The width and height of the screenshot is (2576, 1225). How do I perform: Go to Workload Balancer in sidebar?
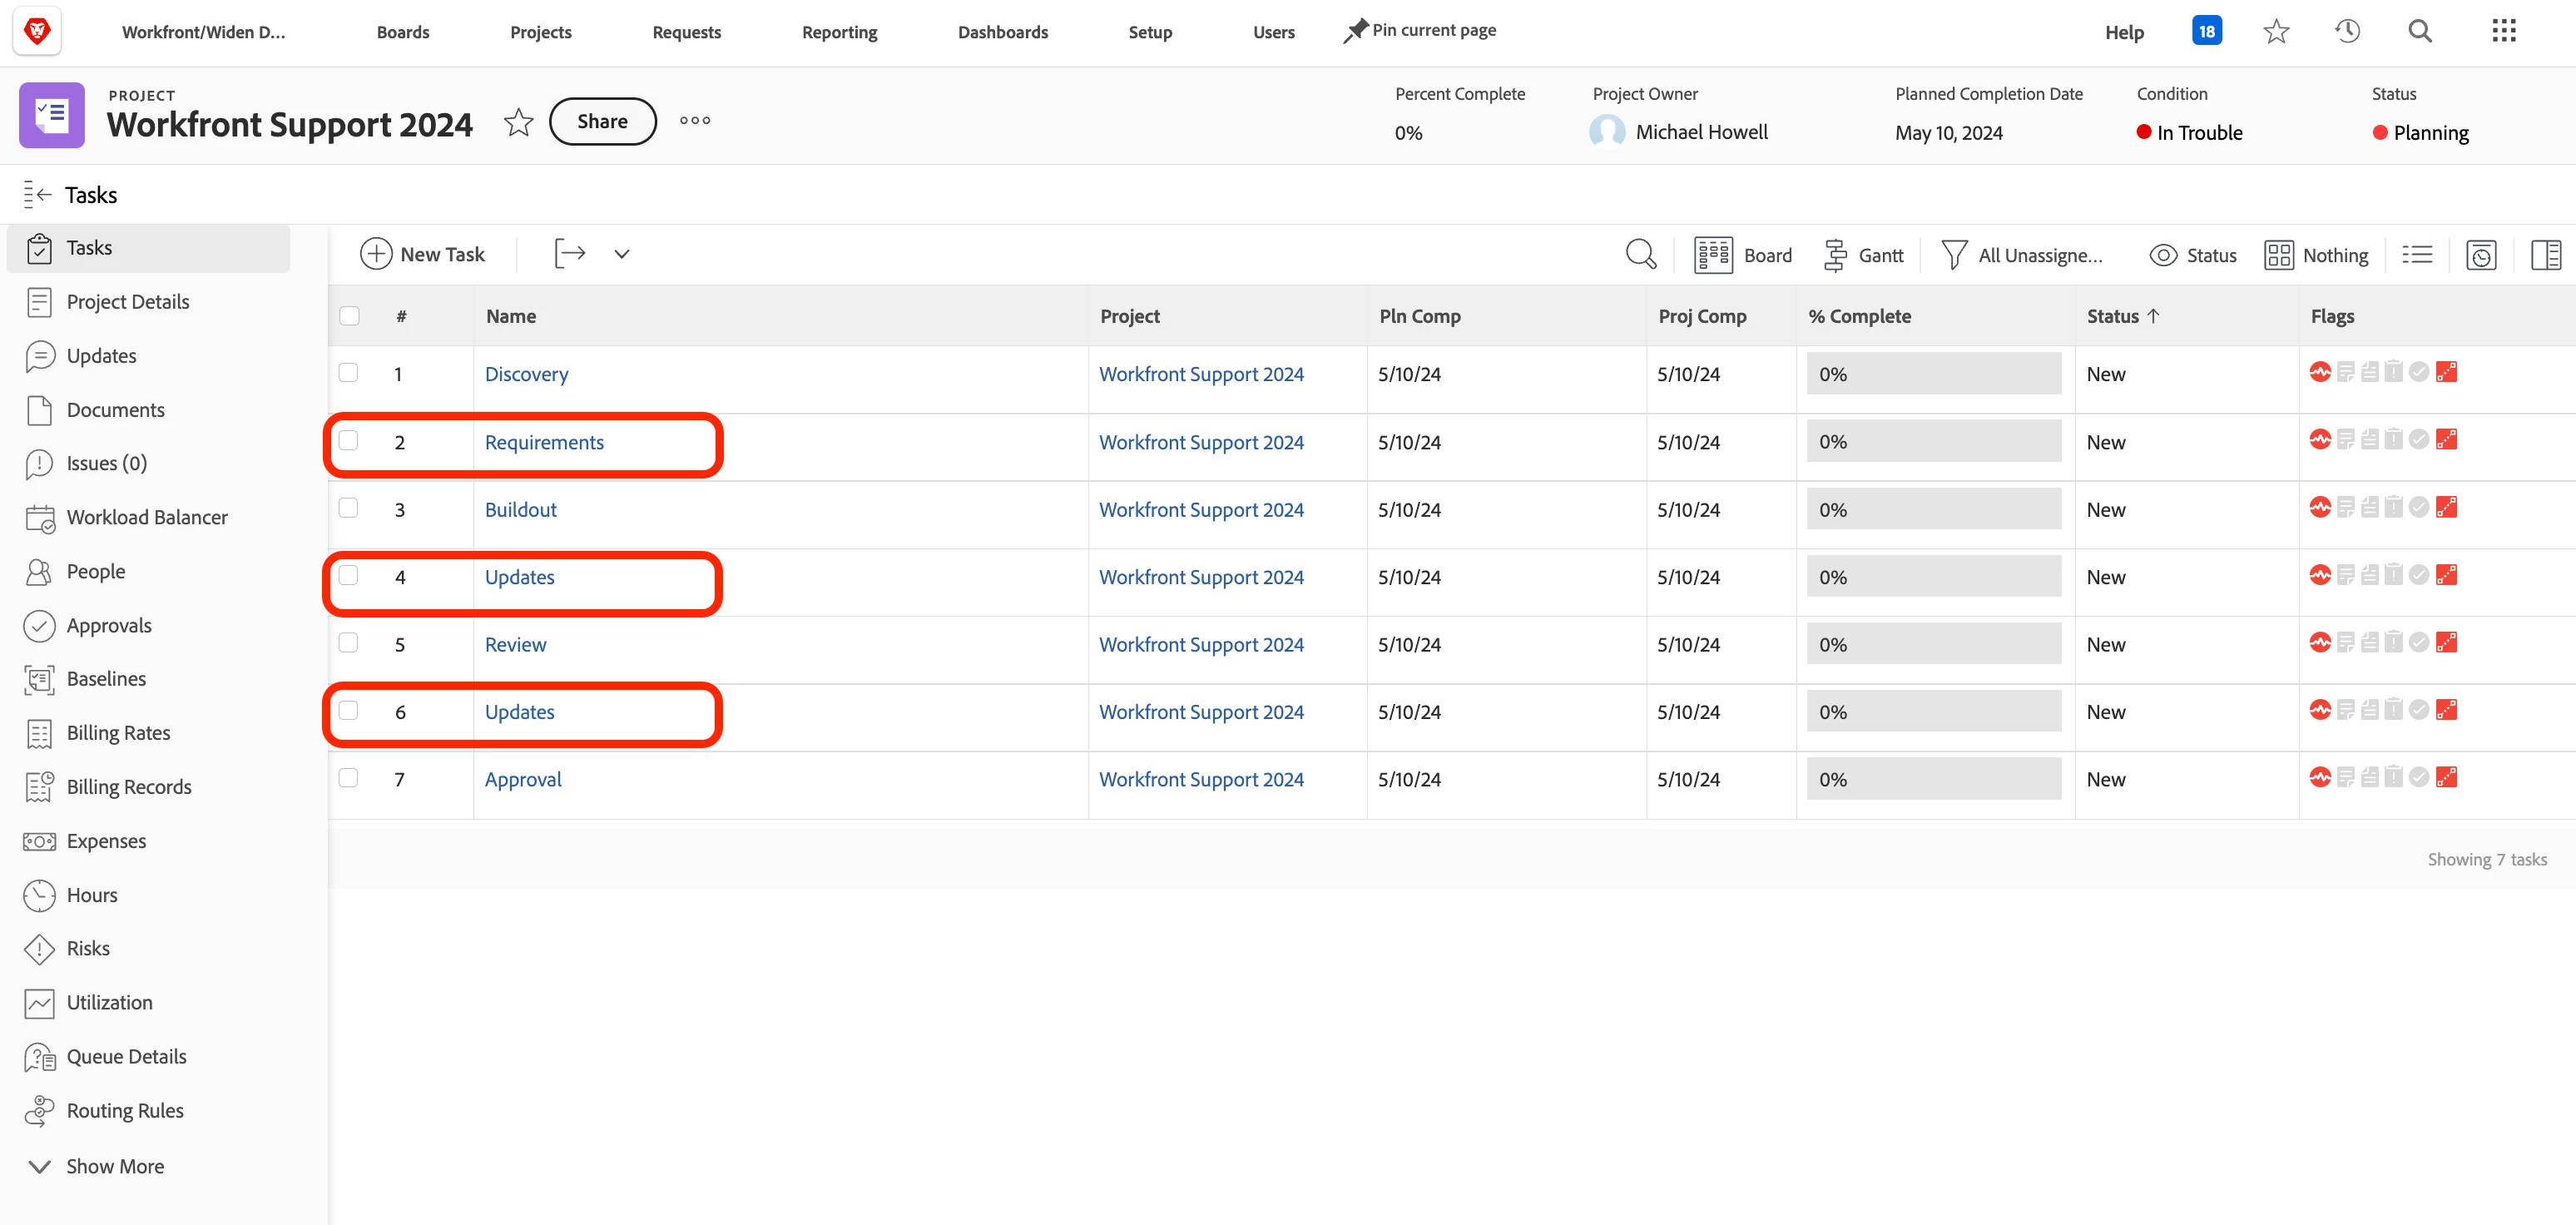tap(146, 517)
